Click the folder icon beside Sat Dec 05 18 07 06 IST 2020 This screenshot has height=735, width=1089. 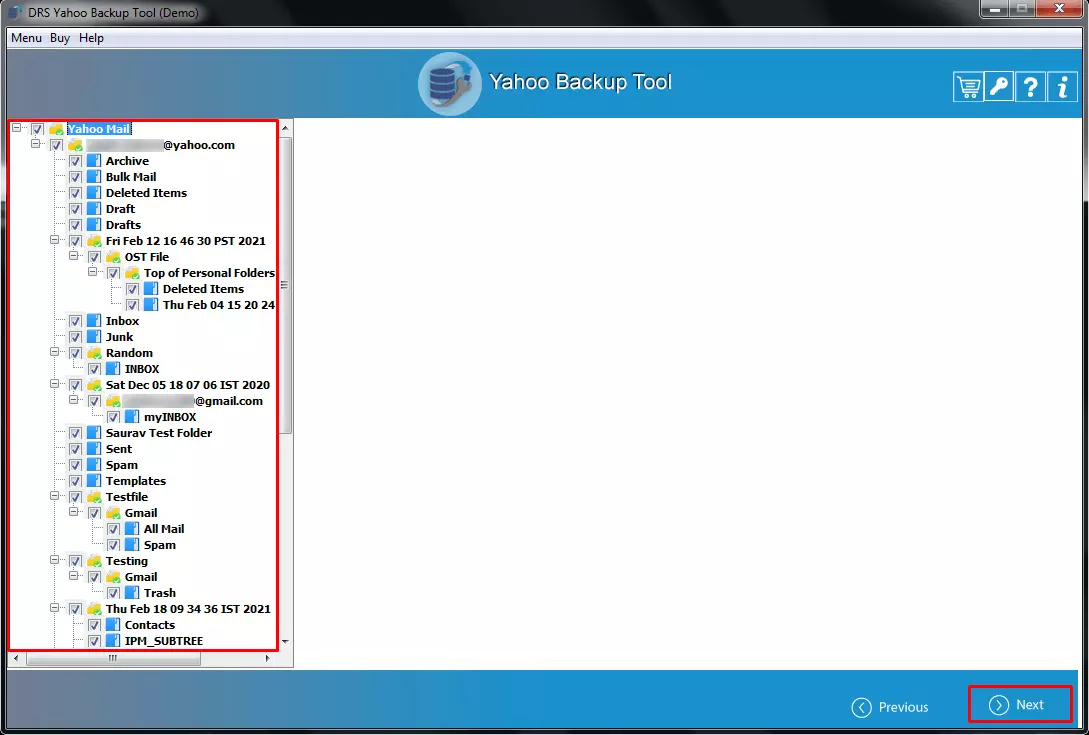click(94, 385)
